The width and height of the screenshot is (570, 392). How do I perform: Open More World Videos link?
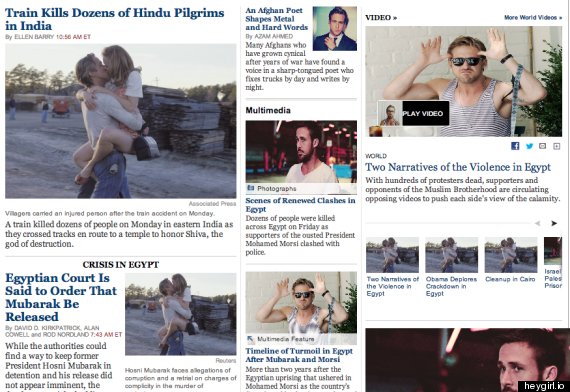(x=533, y=17)
